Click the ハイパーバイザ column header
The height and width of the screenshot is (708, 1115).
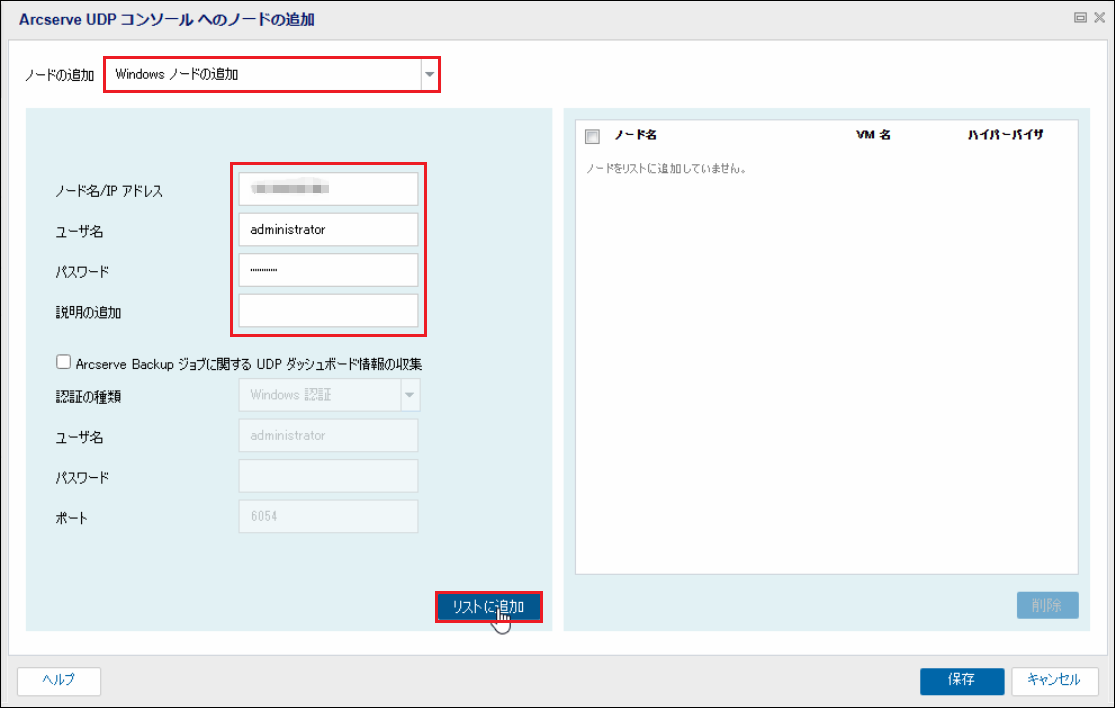[1005, 135]
